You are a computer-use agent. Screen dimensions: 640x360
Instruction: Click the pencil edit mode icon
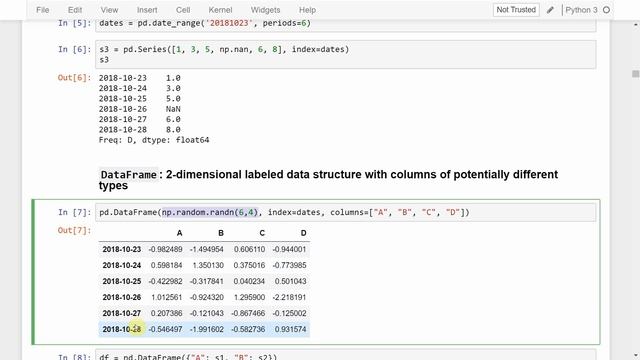point(550,10)
